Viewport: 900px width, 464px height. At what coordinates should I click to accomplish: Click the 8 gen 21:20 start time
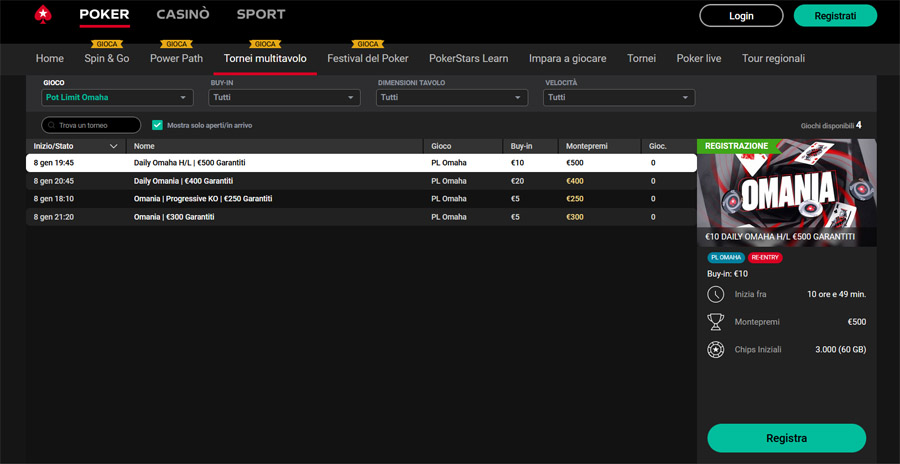click(53, 217)
